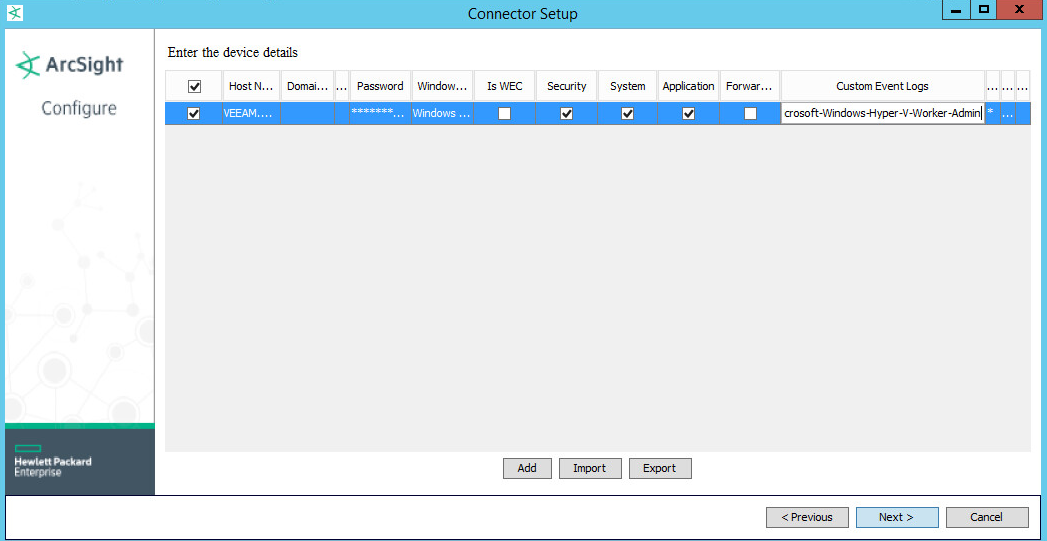Viewport: 1047px width, 541px height.
Task: Click the Password cell in the row
Action: pos(379,114)
